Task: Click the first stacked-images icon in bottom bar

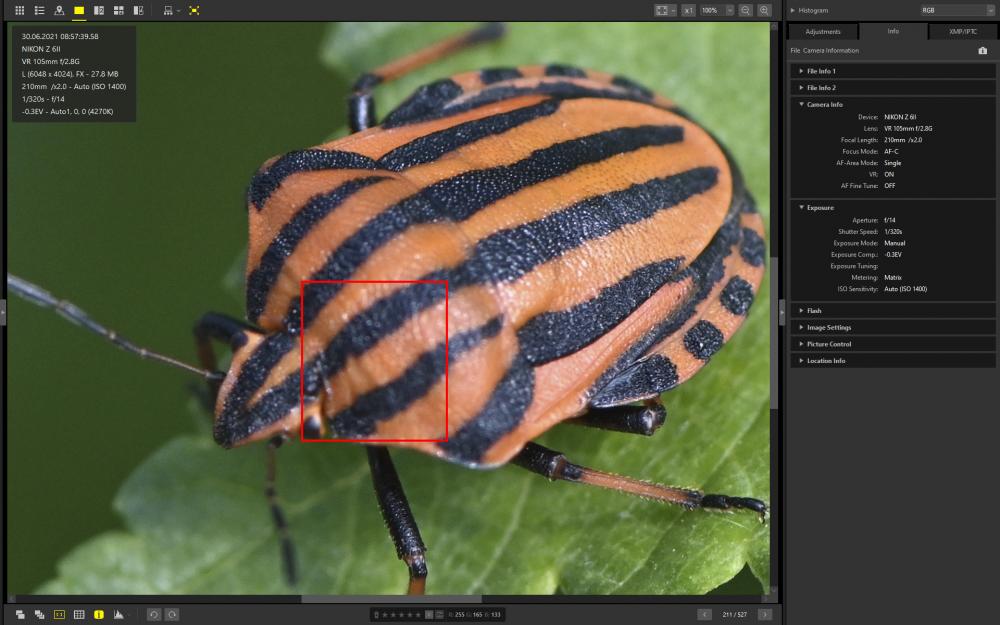Action: [x=20, y=614]
